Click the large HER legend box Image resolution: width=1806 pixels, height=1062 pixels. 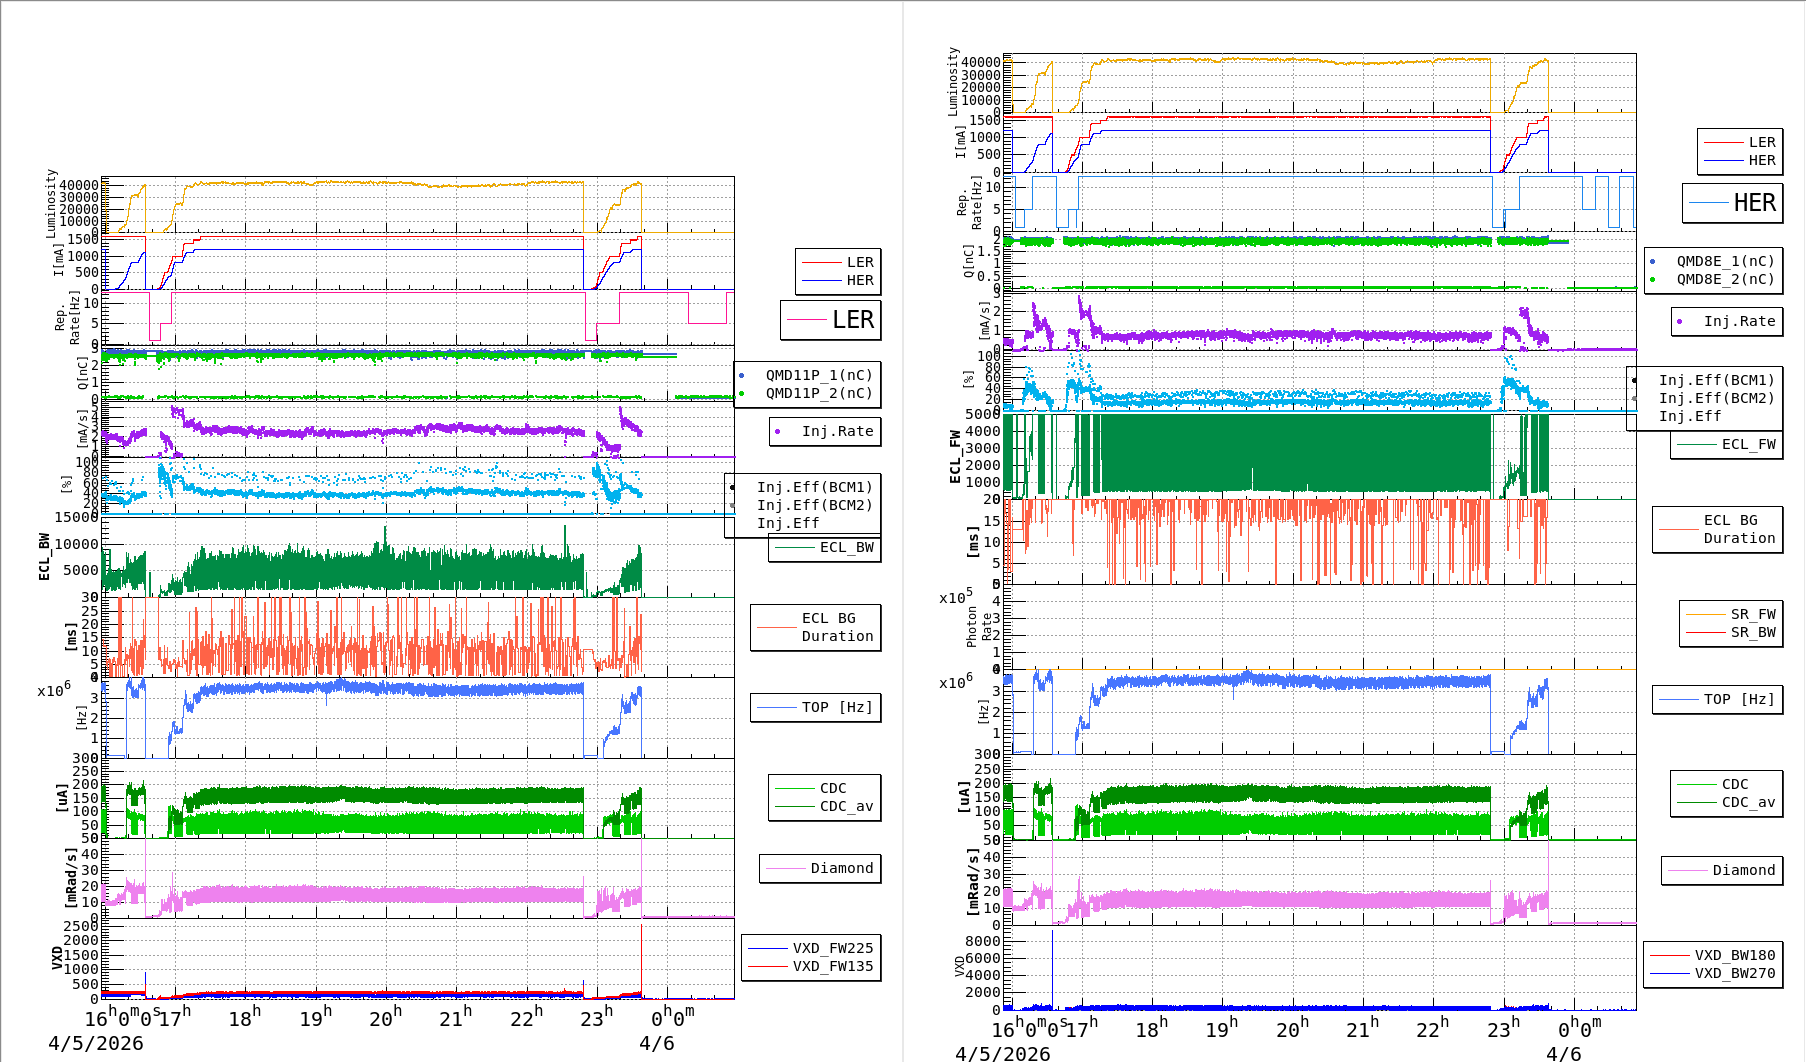(x=1732, y=203)
